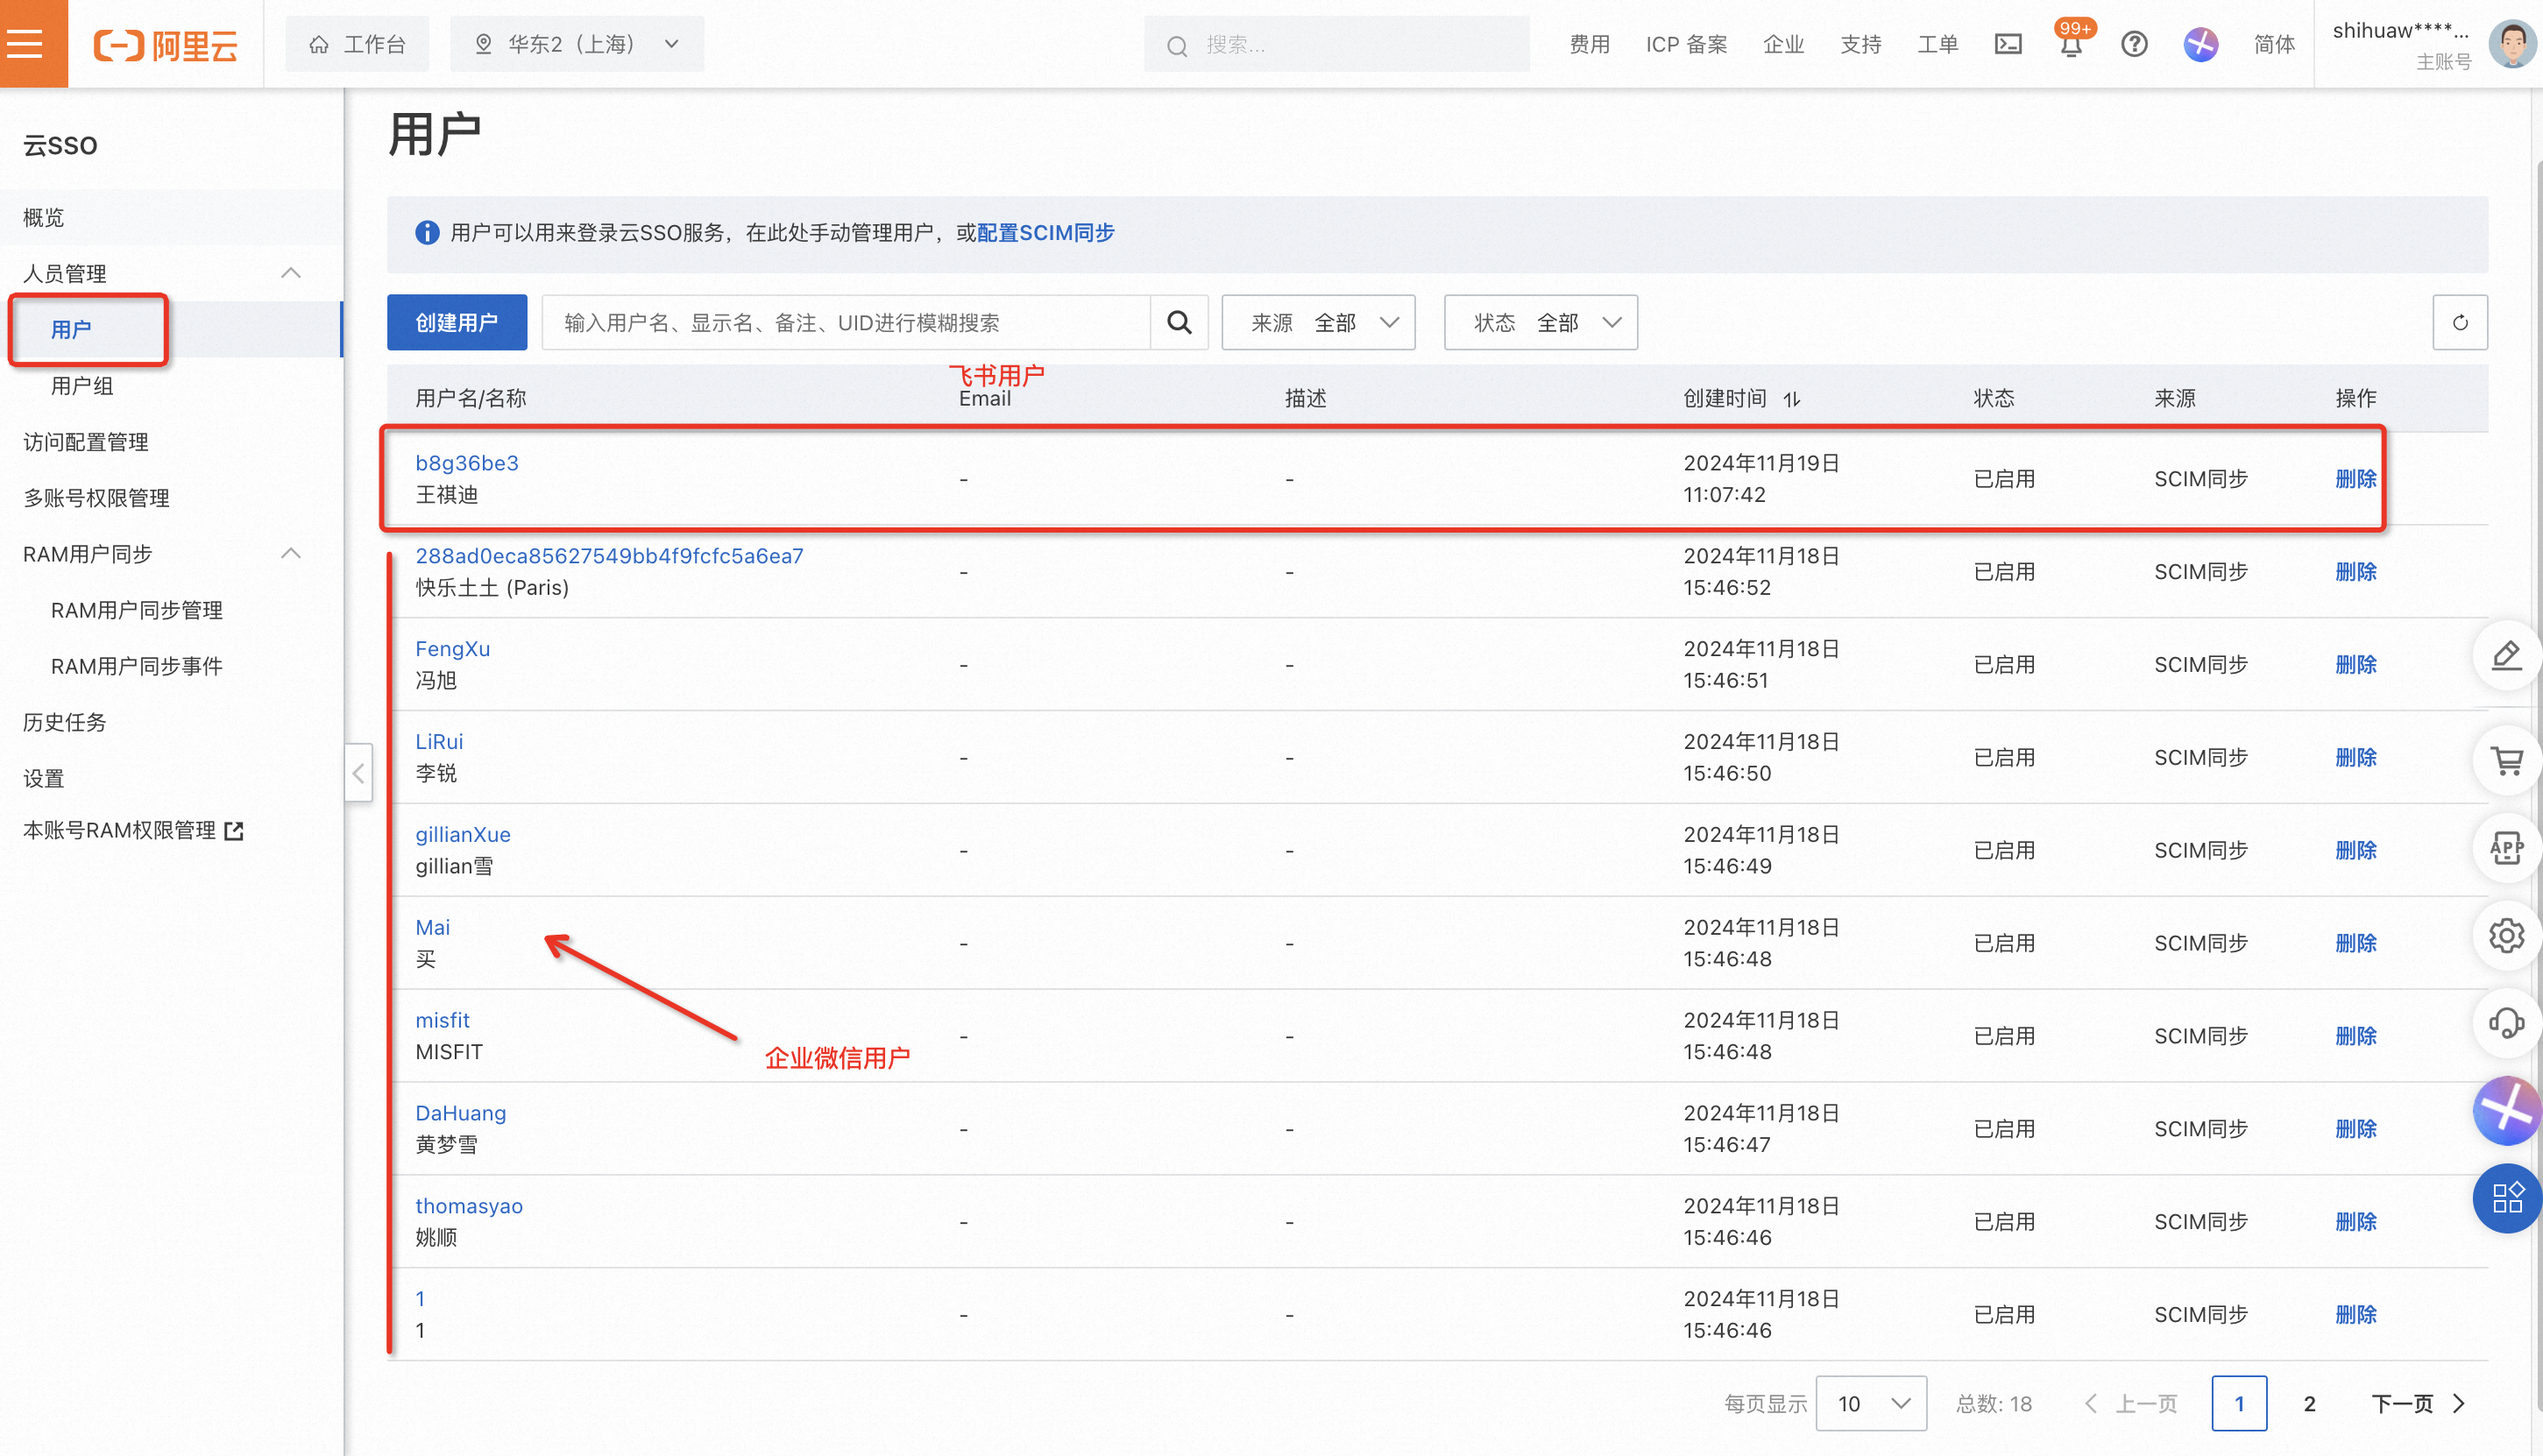Collapse the 人员管理 menu section

tap(291, 273)
